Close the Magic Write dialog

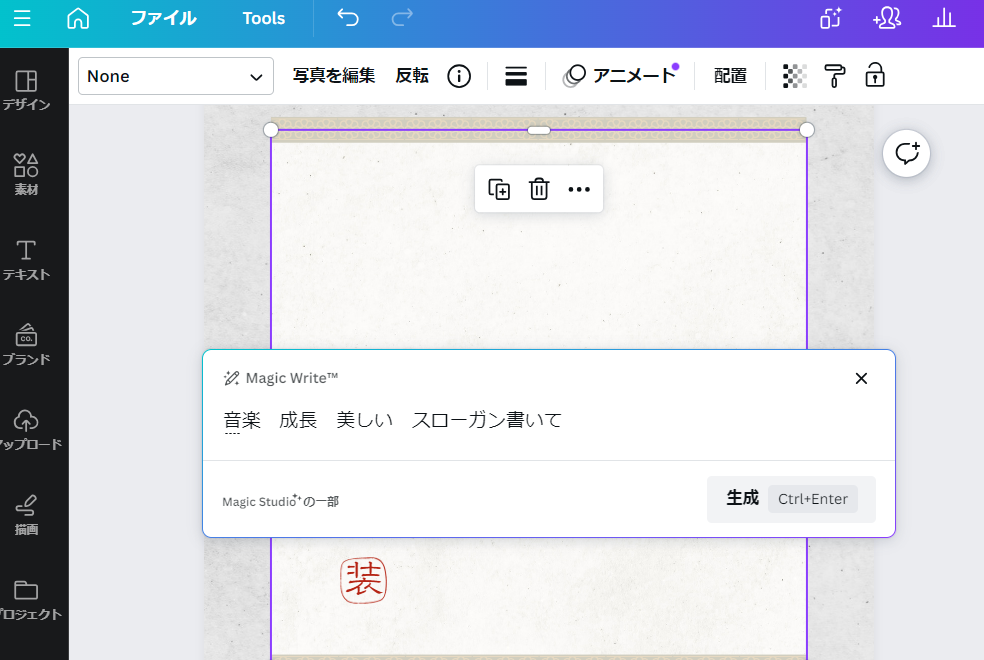click(x=861, y=378)
